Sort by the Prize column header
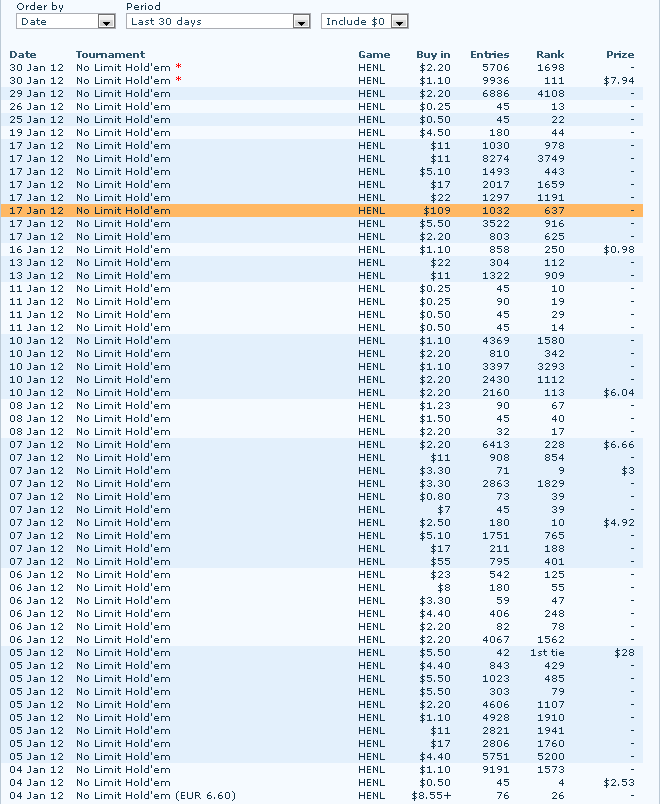Viewport: 660px width, 804px height. point(620,54)
